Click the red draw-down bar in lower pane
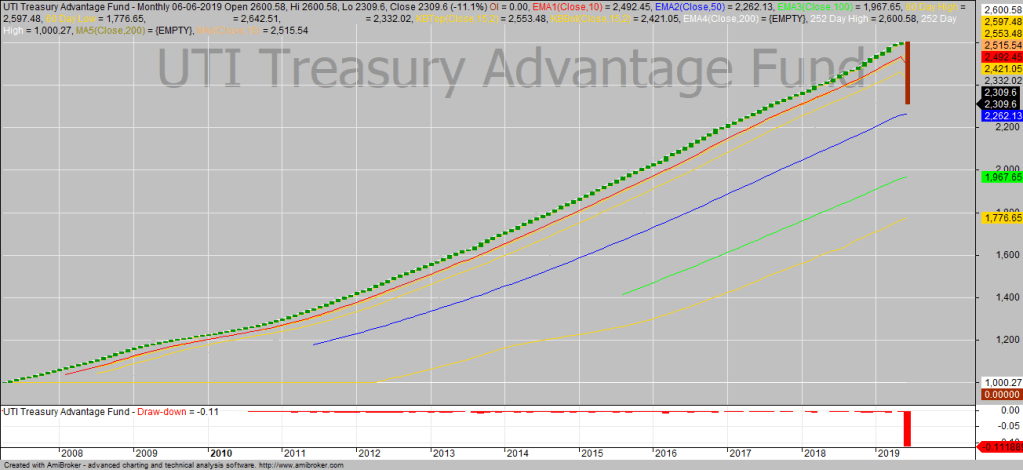Viewport: 1023px width, 470px height. 909,428
